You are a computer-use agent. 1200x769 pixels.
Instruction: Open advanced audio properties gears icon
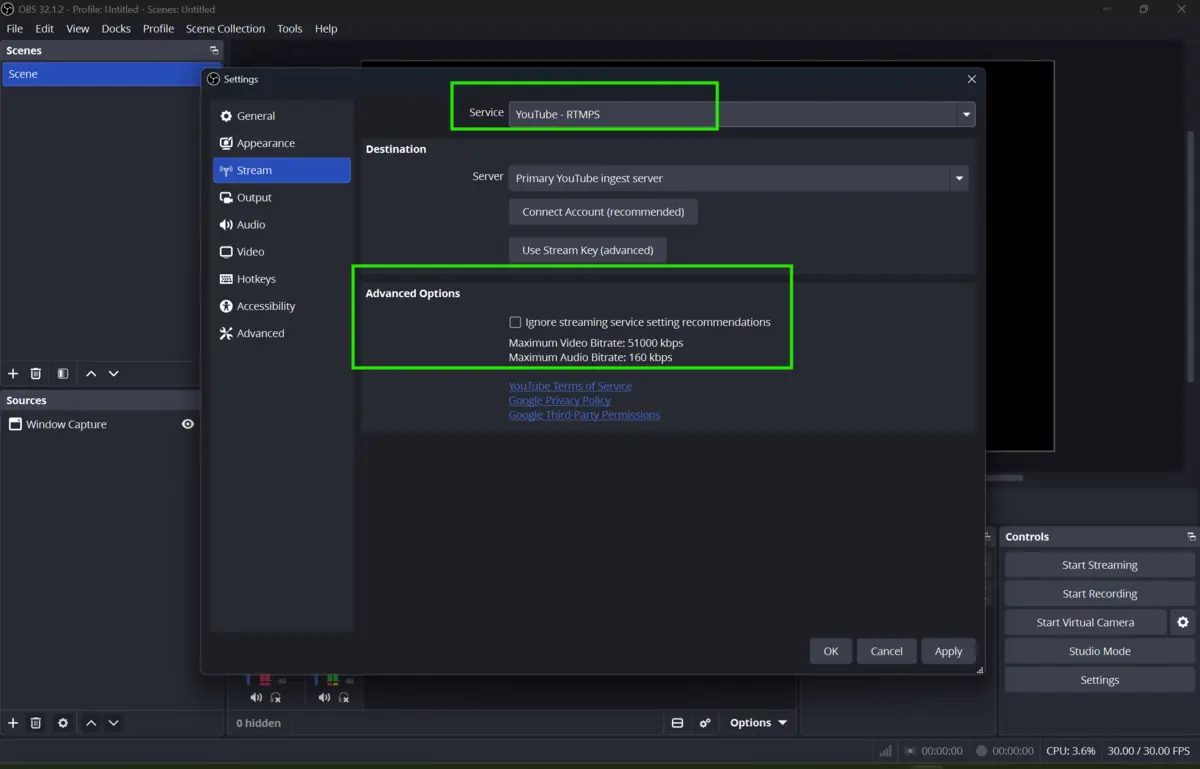click(705, 722)
